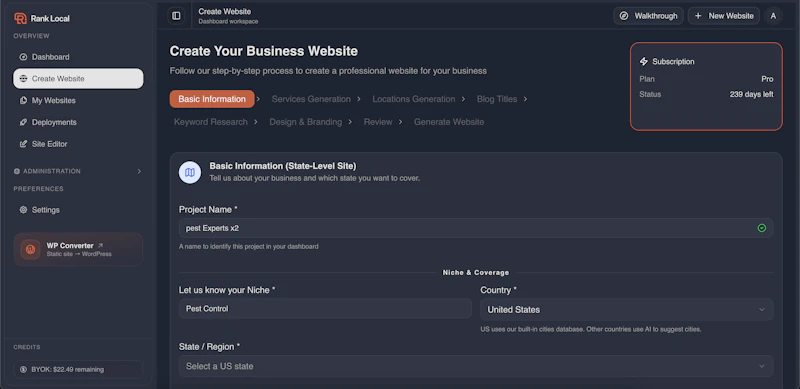The width and height of the screenshot is (800, 389).
Task: Click the 'Niche & Coverage' section label
Action: (476, 273)
